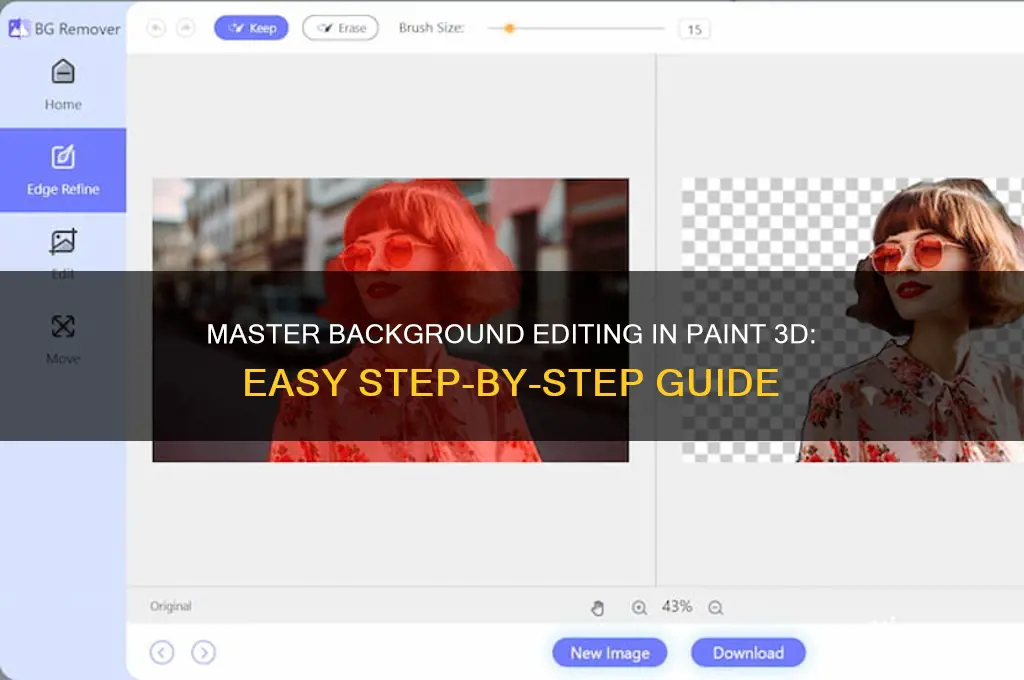Click the Brush Size label

tap(432, 28)
